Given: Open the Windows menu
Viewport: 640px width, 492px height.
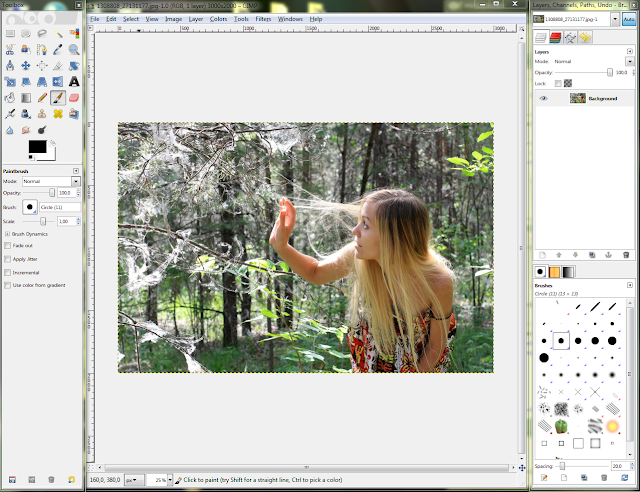Looking at the screenshot, I should (290, 19).
